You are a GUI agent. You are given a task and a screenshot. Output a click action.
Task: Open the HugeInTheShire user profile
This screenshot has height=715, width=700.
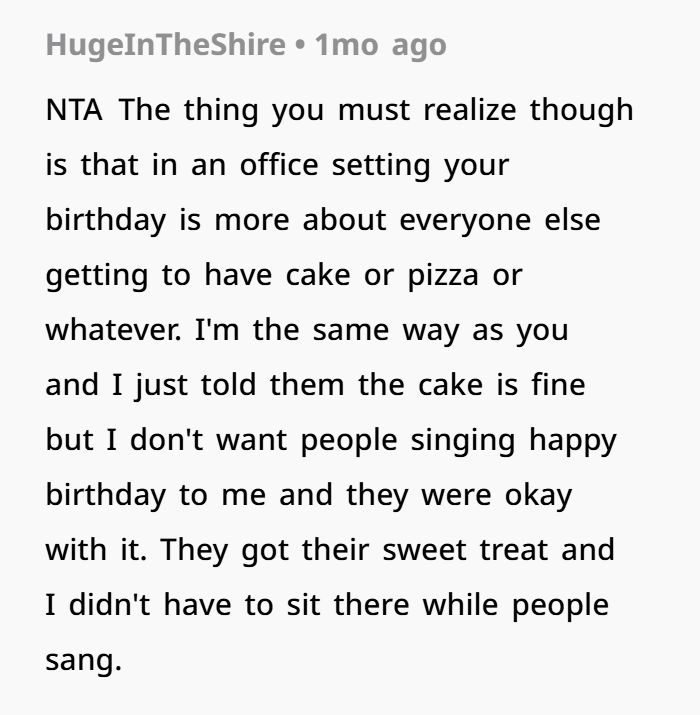tap(166, 46)
